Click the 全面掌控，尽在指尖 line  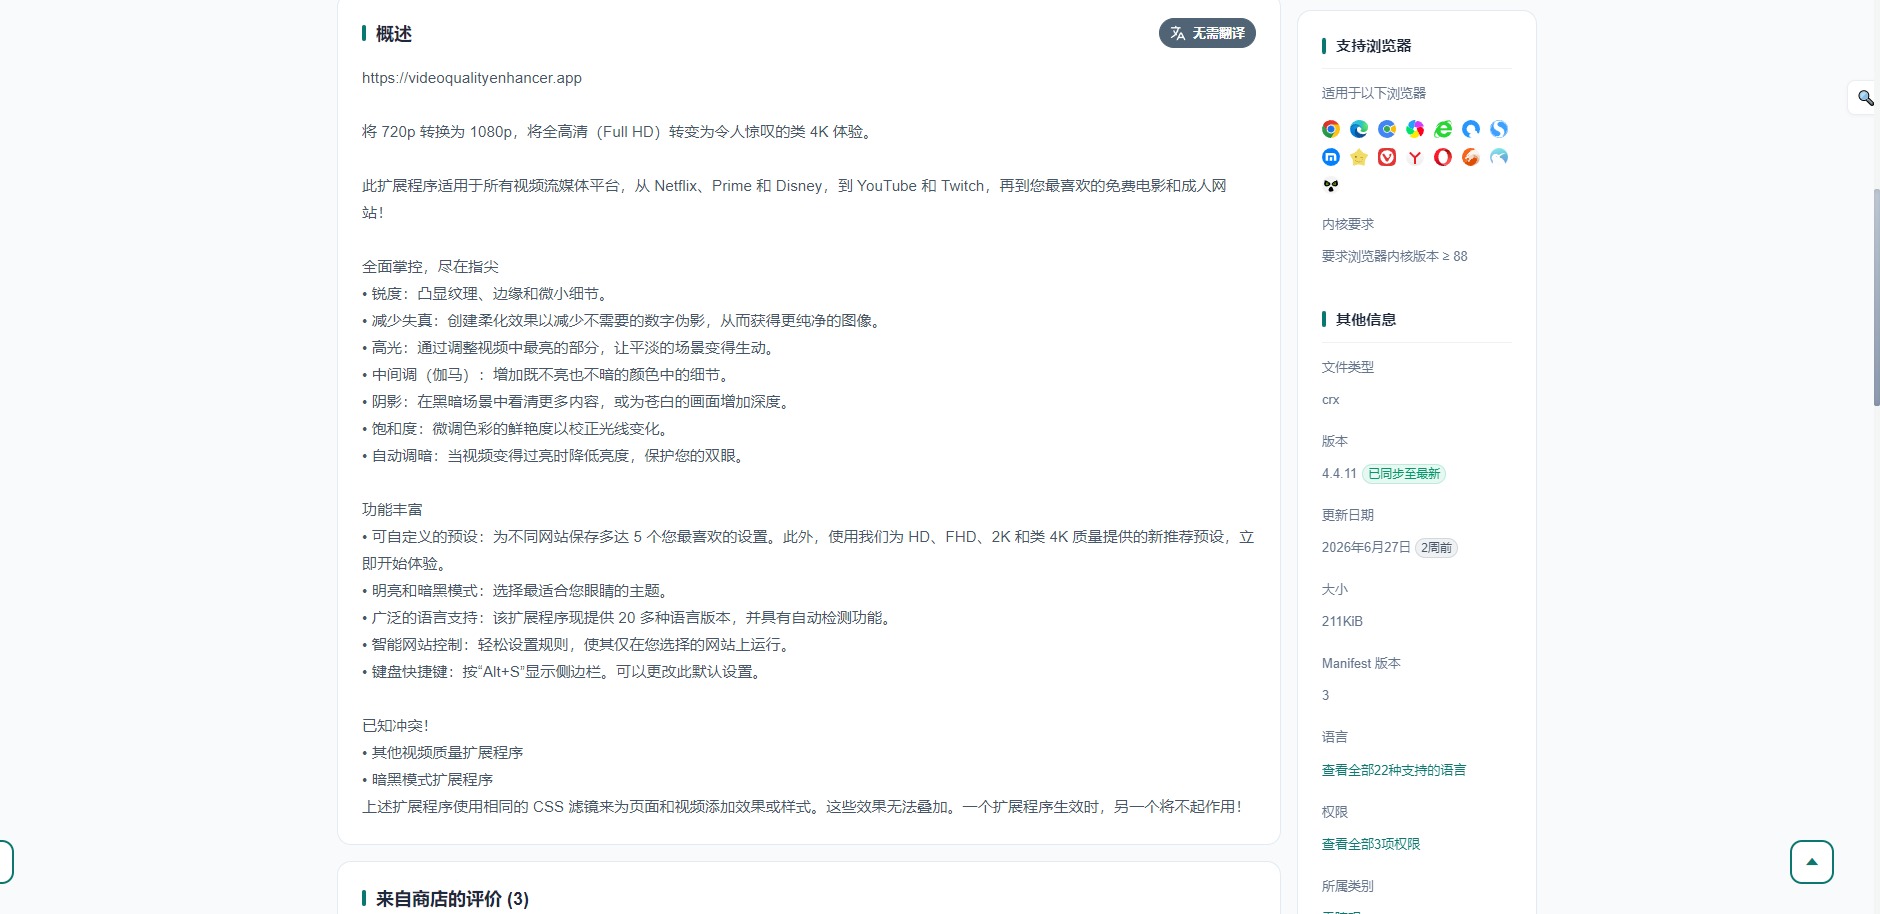tap(430, 267)
